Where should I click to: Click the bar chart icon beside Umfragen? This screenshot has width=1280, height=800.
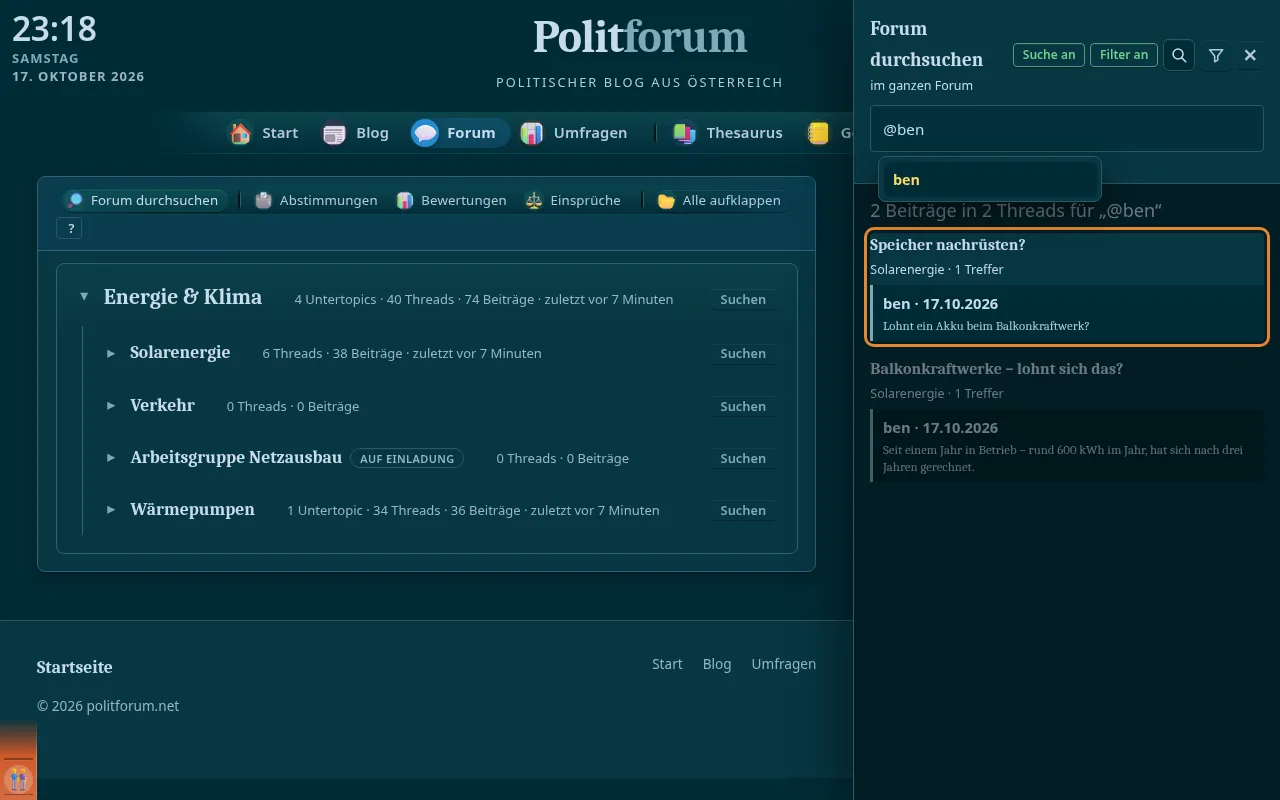tap(532, 133)
